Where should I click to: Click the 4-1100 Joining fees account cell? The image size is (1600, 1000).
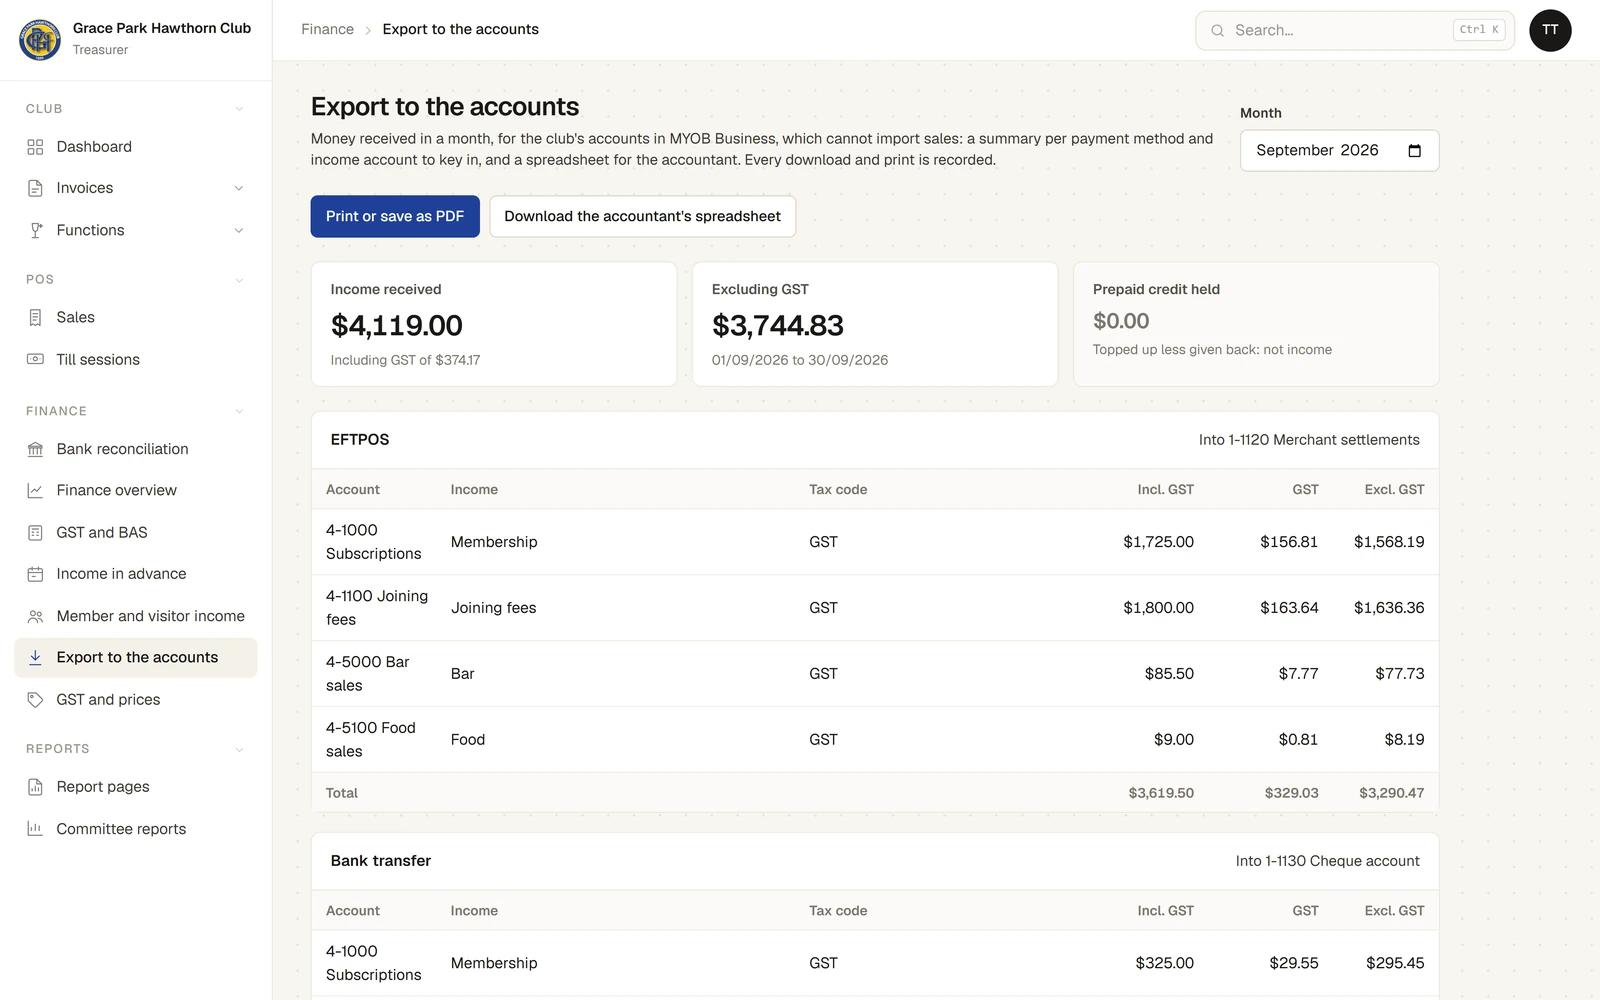[x=377, y=608]
